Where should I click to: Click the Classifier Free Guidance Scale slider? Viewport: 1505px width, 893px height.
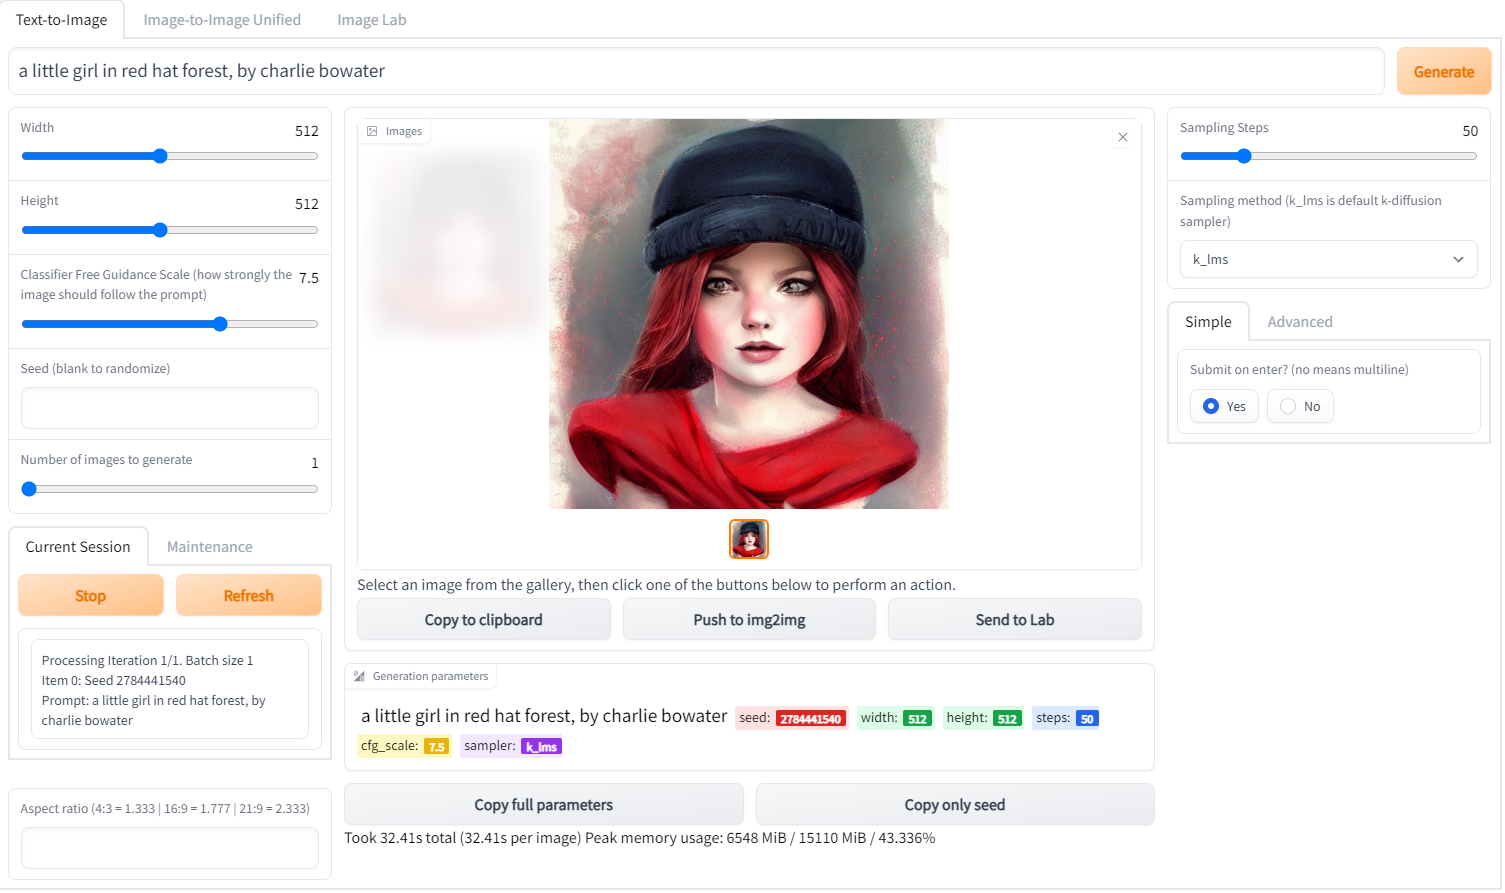[170, 324]
